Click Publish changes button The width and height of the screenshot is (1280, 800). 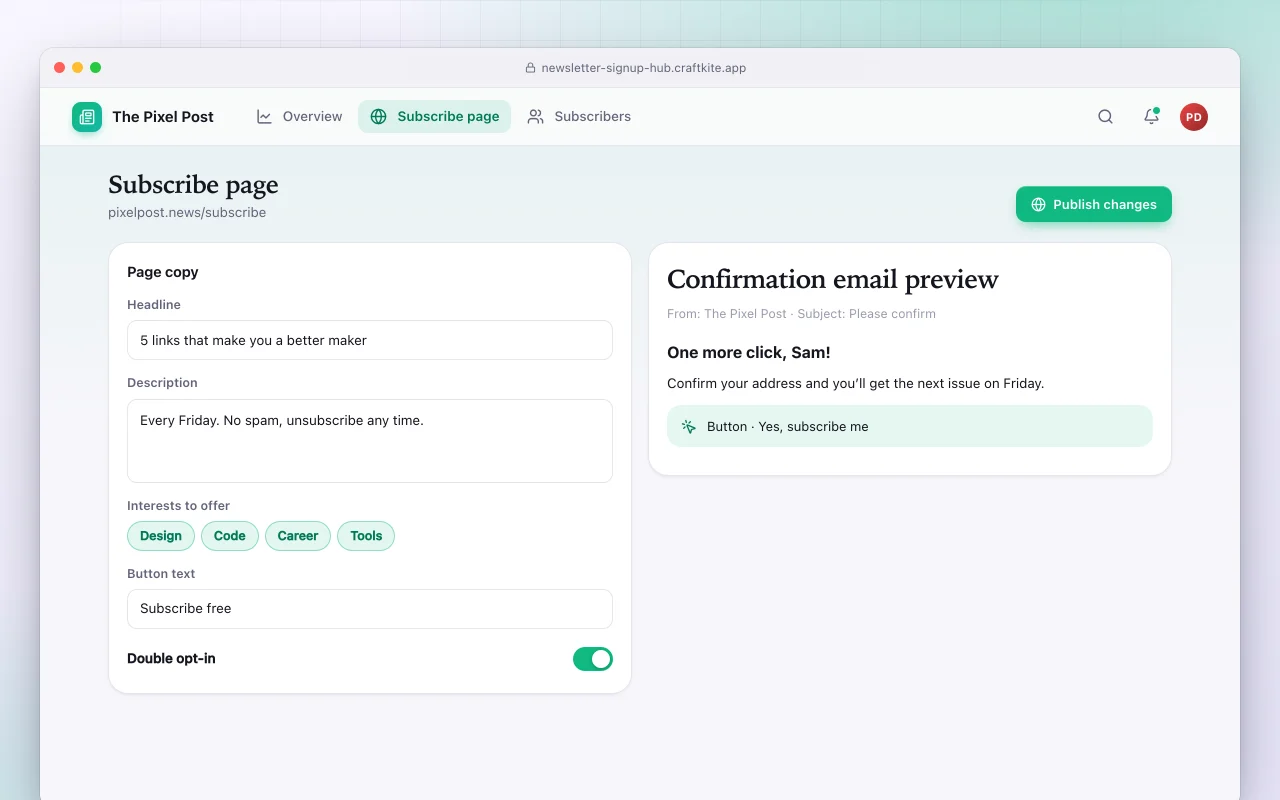(x=1094, y=204)
